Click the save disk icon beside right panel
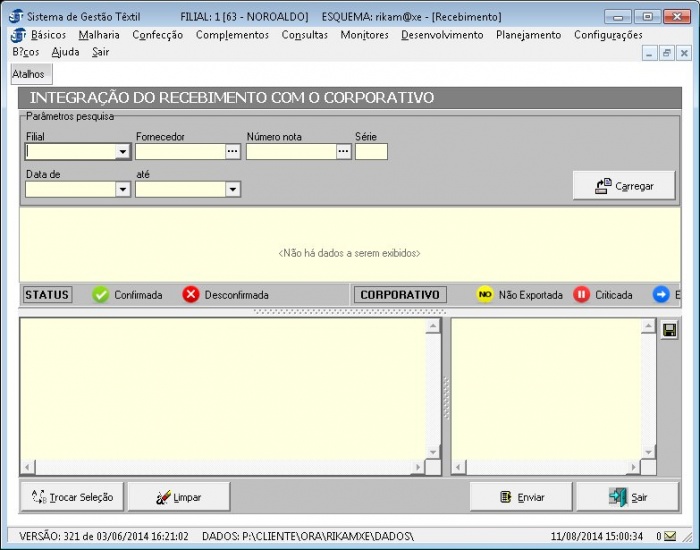The image size is (700, 550). pyautogui.click(x=669, y=330)
